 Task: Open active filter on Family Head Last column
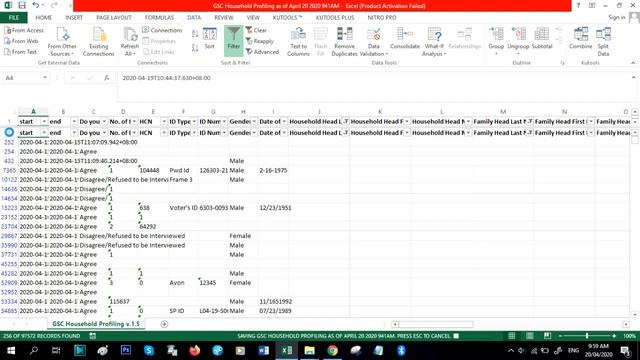[x=530, y=122]
